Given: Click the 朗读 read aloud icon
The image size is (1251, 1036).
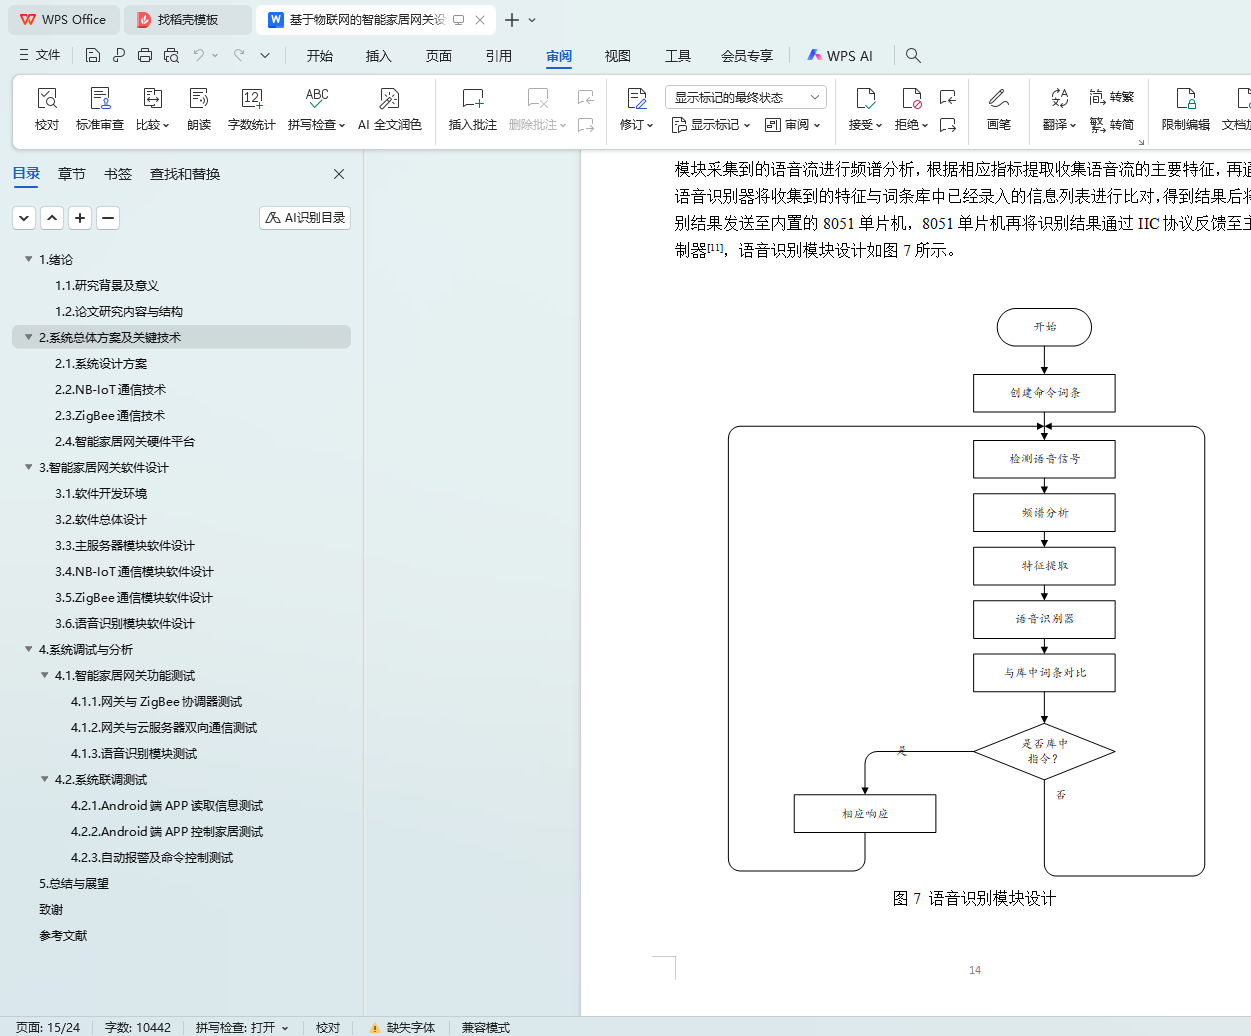Looking at the screenshot, I should coord(199,109).
